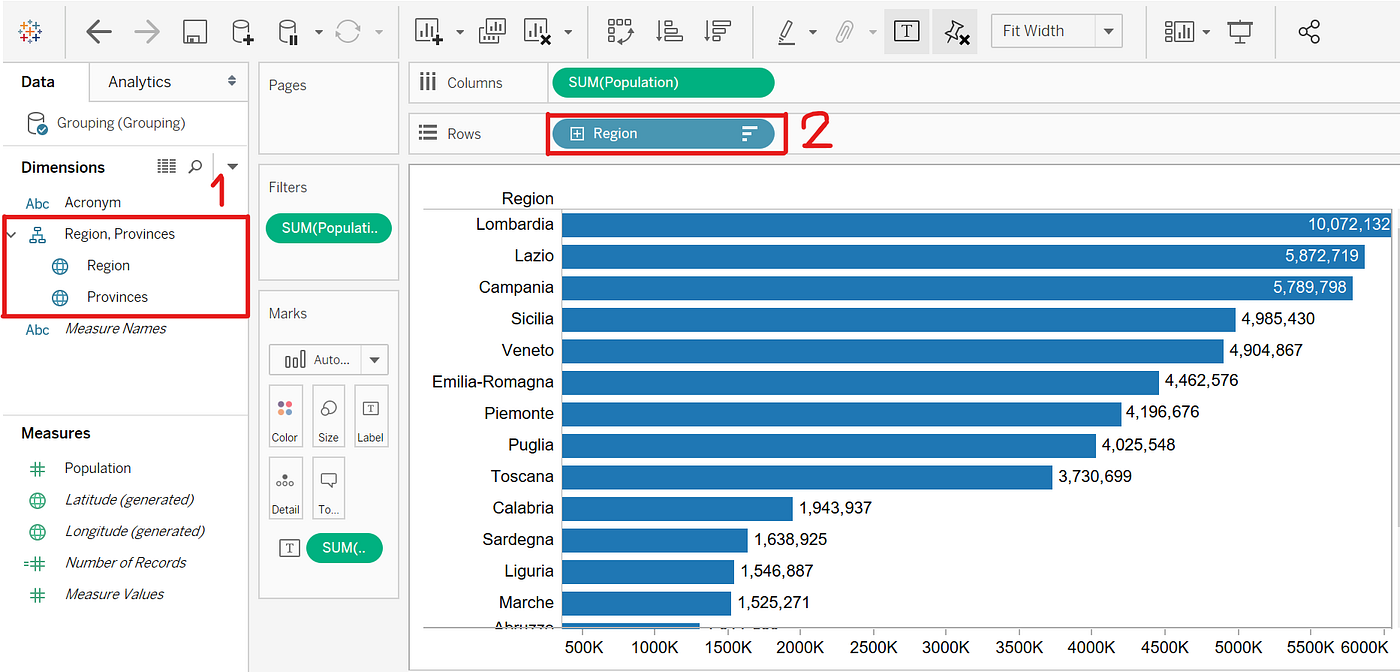Collapse the Region, Provinces hierarchy
The height and width of the screenshot is (672, 1400).
click(x=12, y=234)
